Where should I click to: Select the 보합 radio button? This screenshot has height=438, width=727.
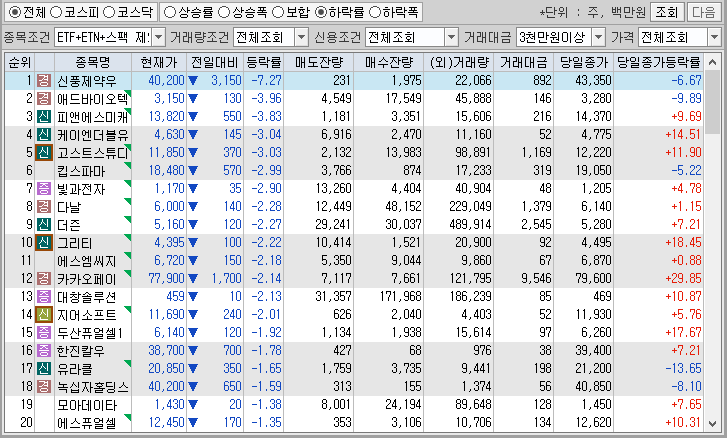tap(278, 13)
